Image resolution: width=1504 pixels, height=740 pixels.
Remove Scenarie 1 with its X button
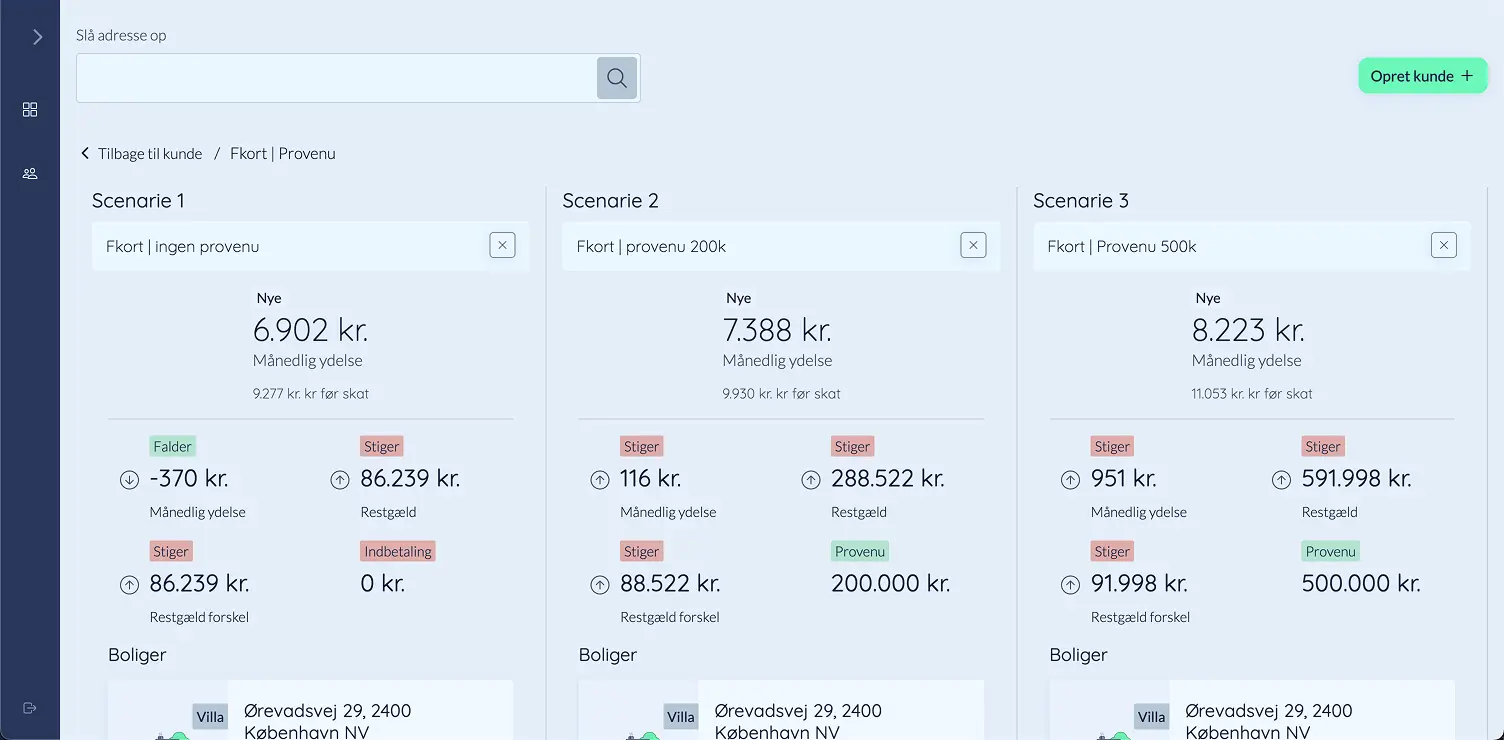(502, 245)
